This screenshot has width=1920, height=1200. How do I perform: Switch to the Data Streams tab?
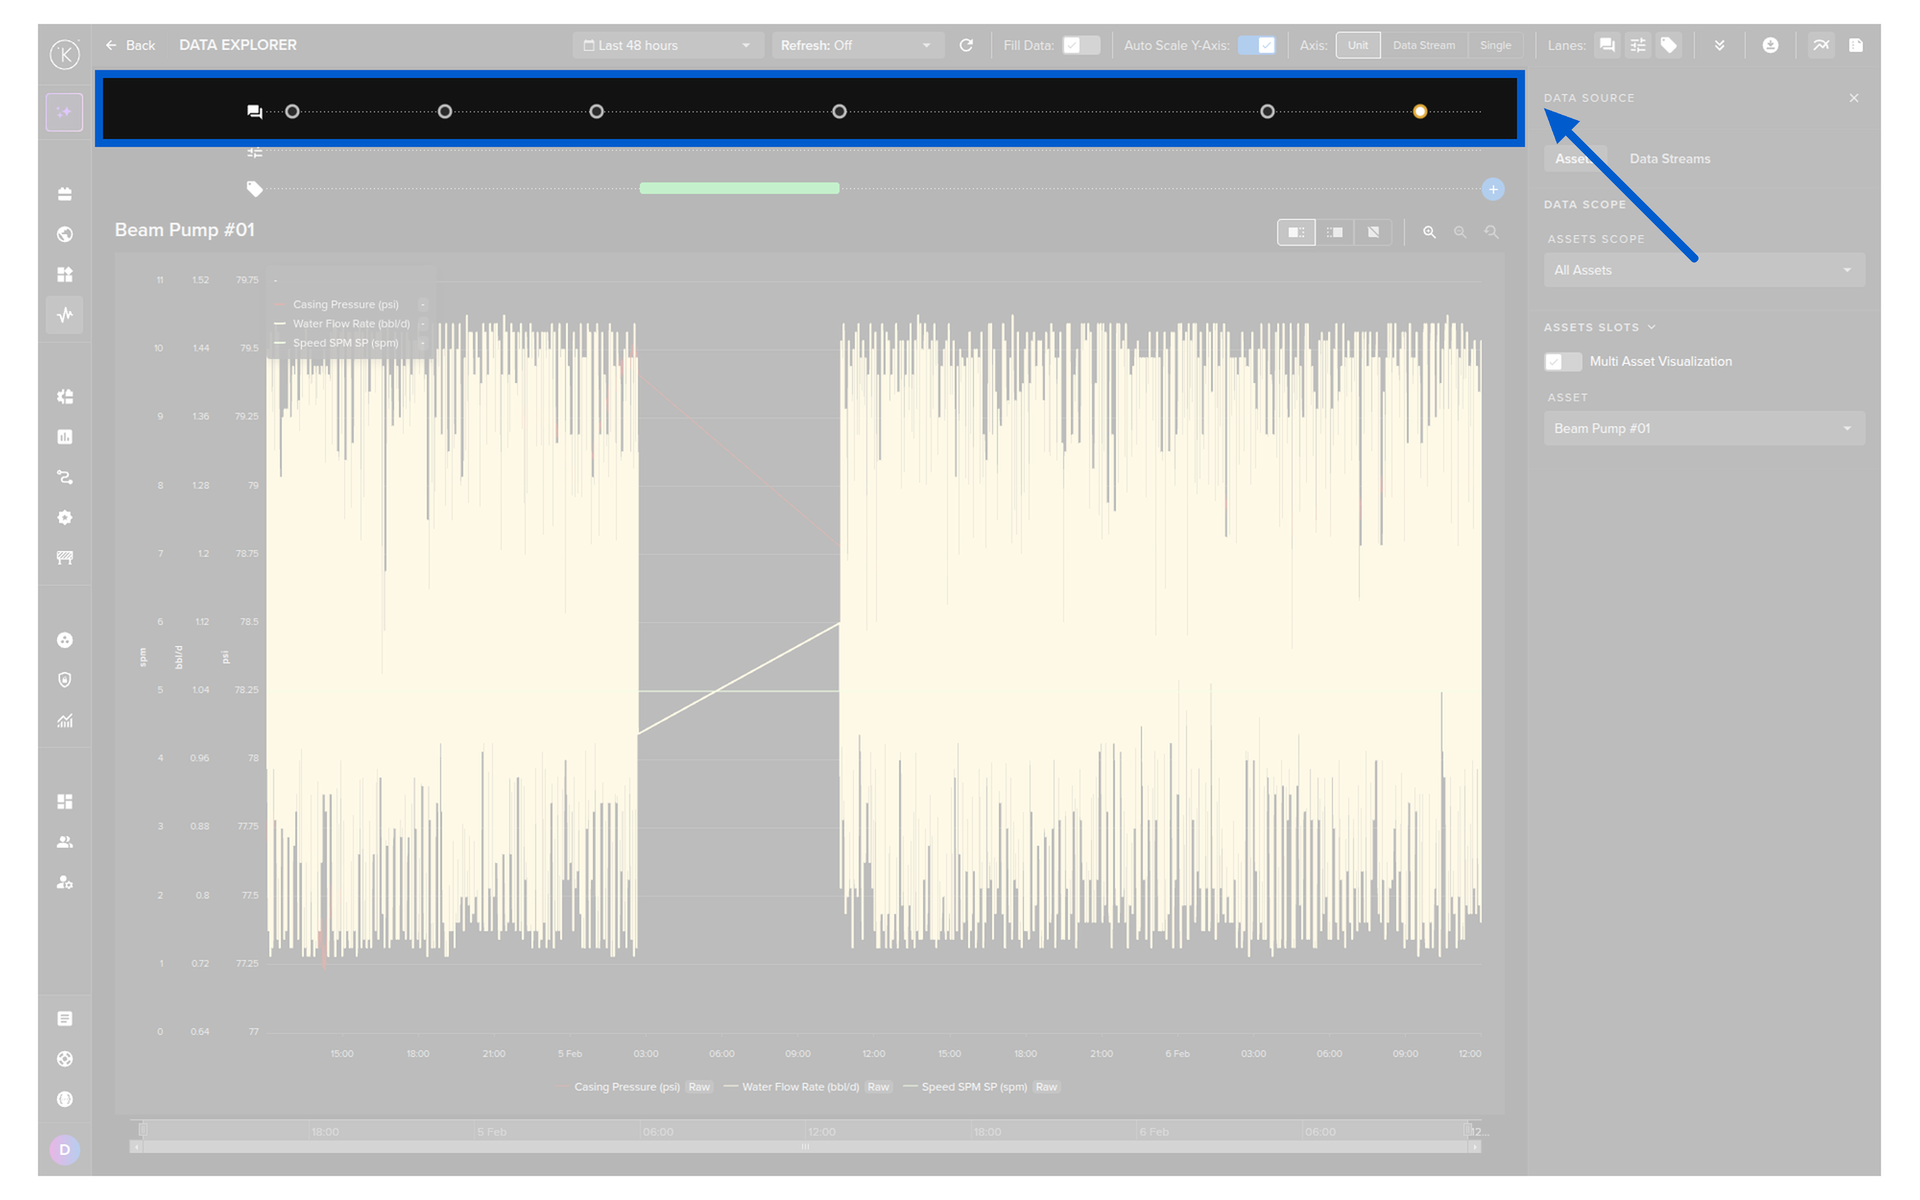[1669, 159]
